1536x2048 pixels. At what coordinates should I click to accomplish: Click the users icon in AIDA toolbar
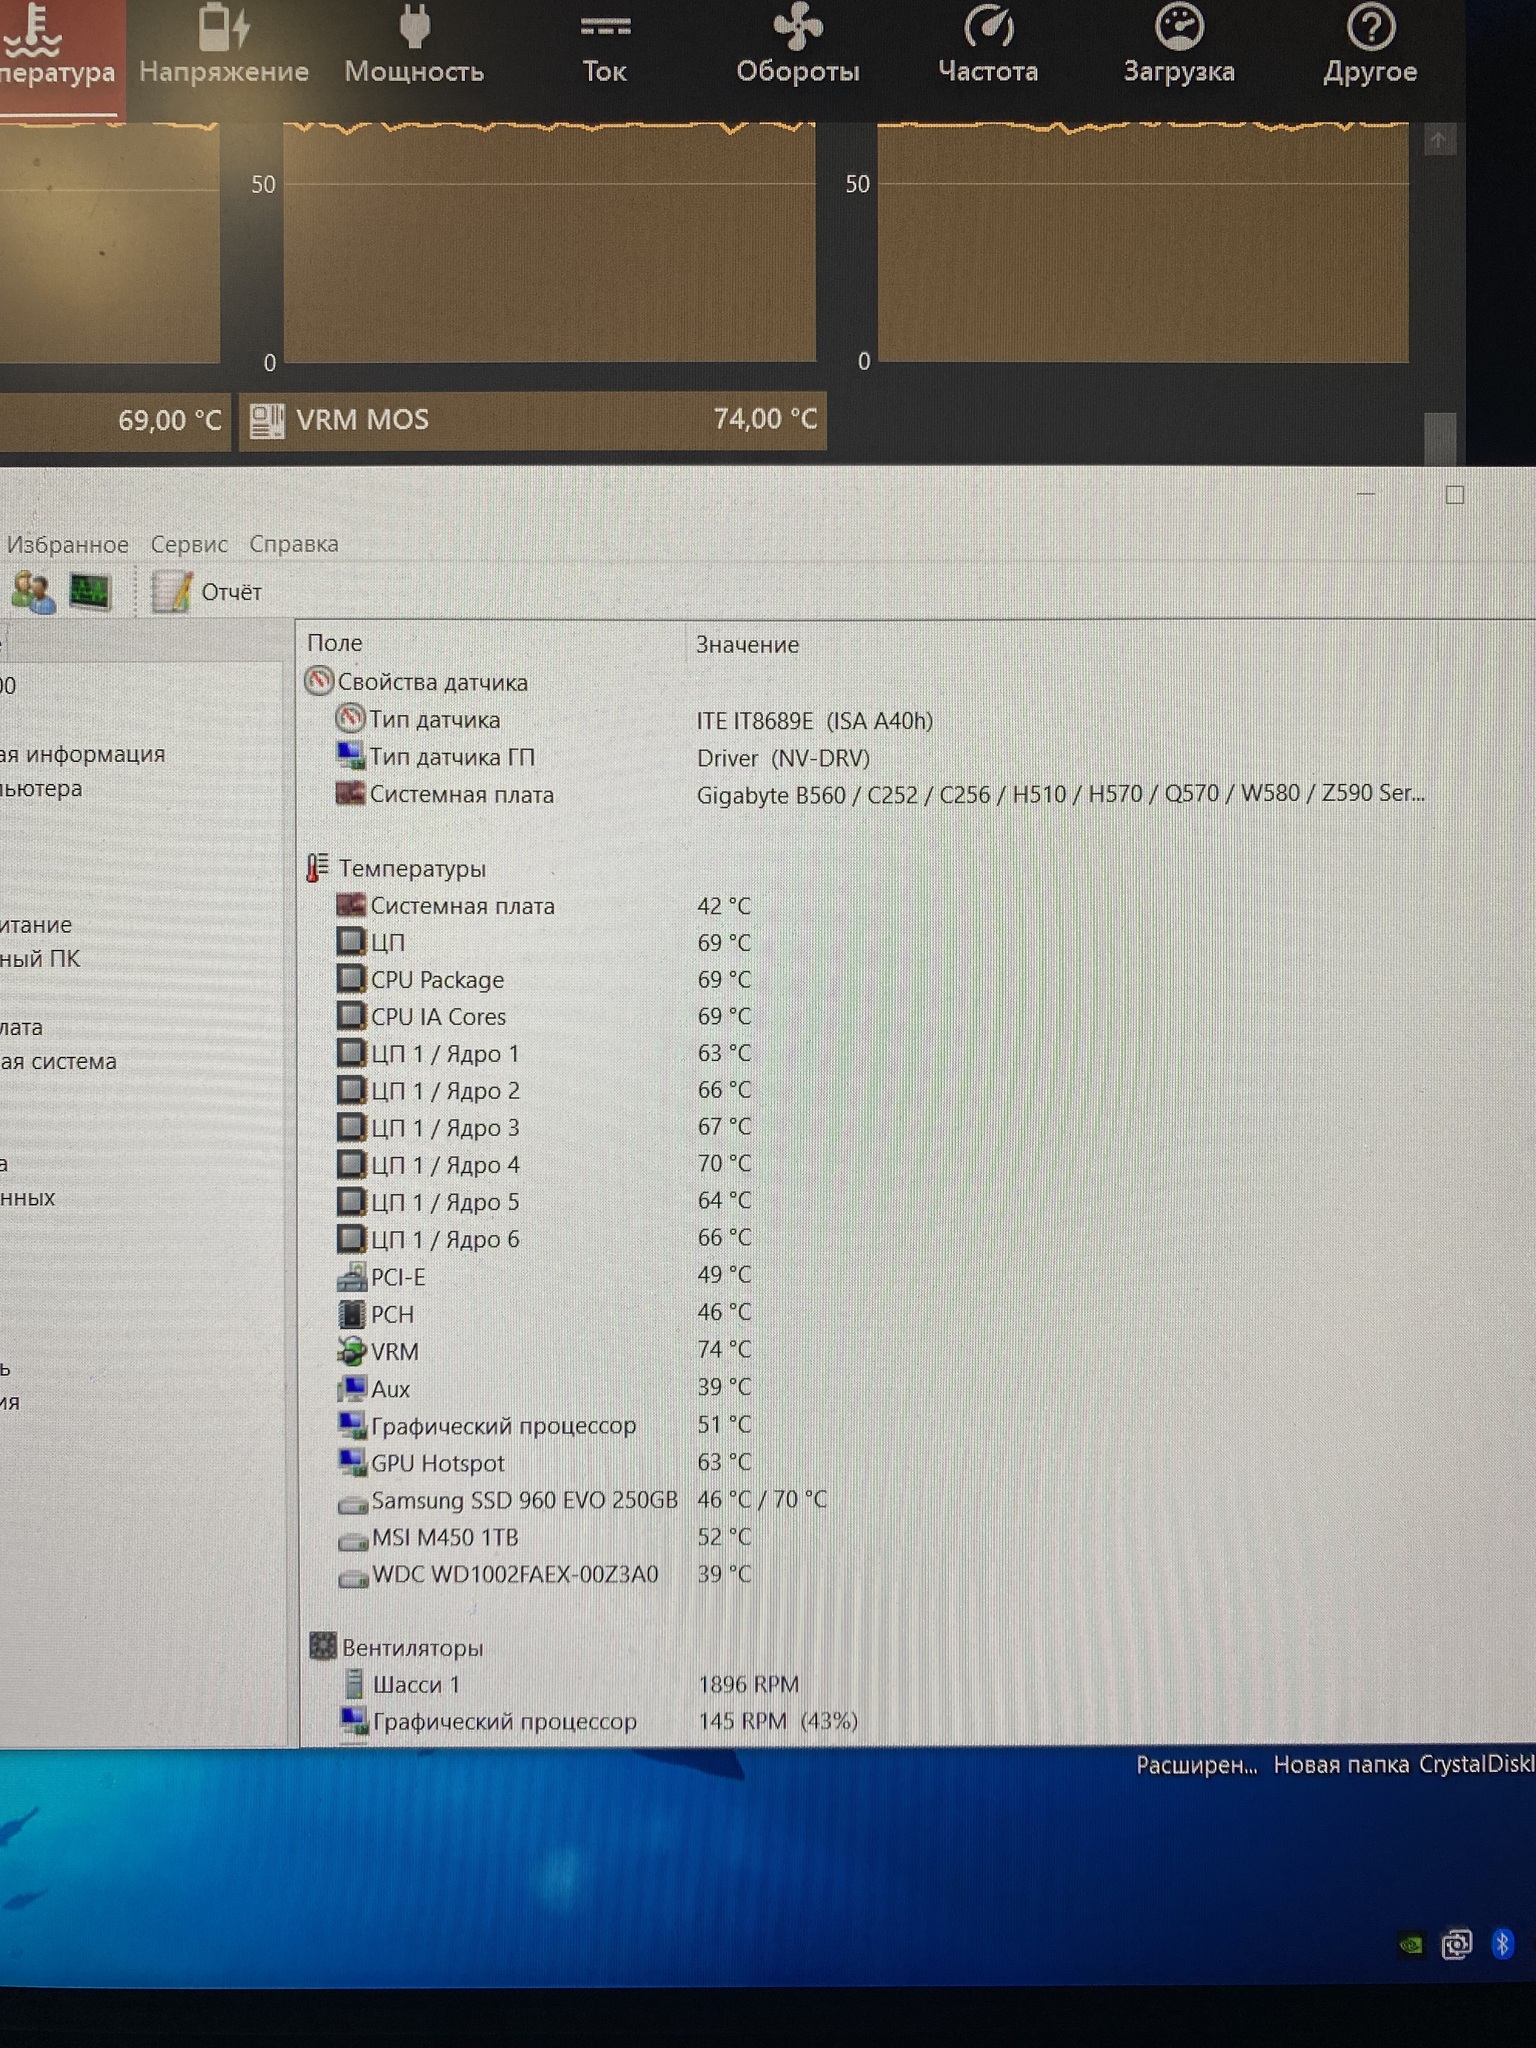[33, 592]
